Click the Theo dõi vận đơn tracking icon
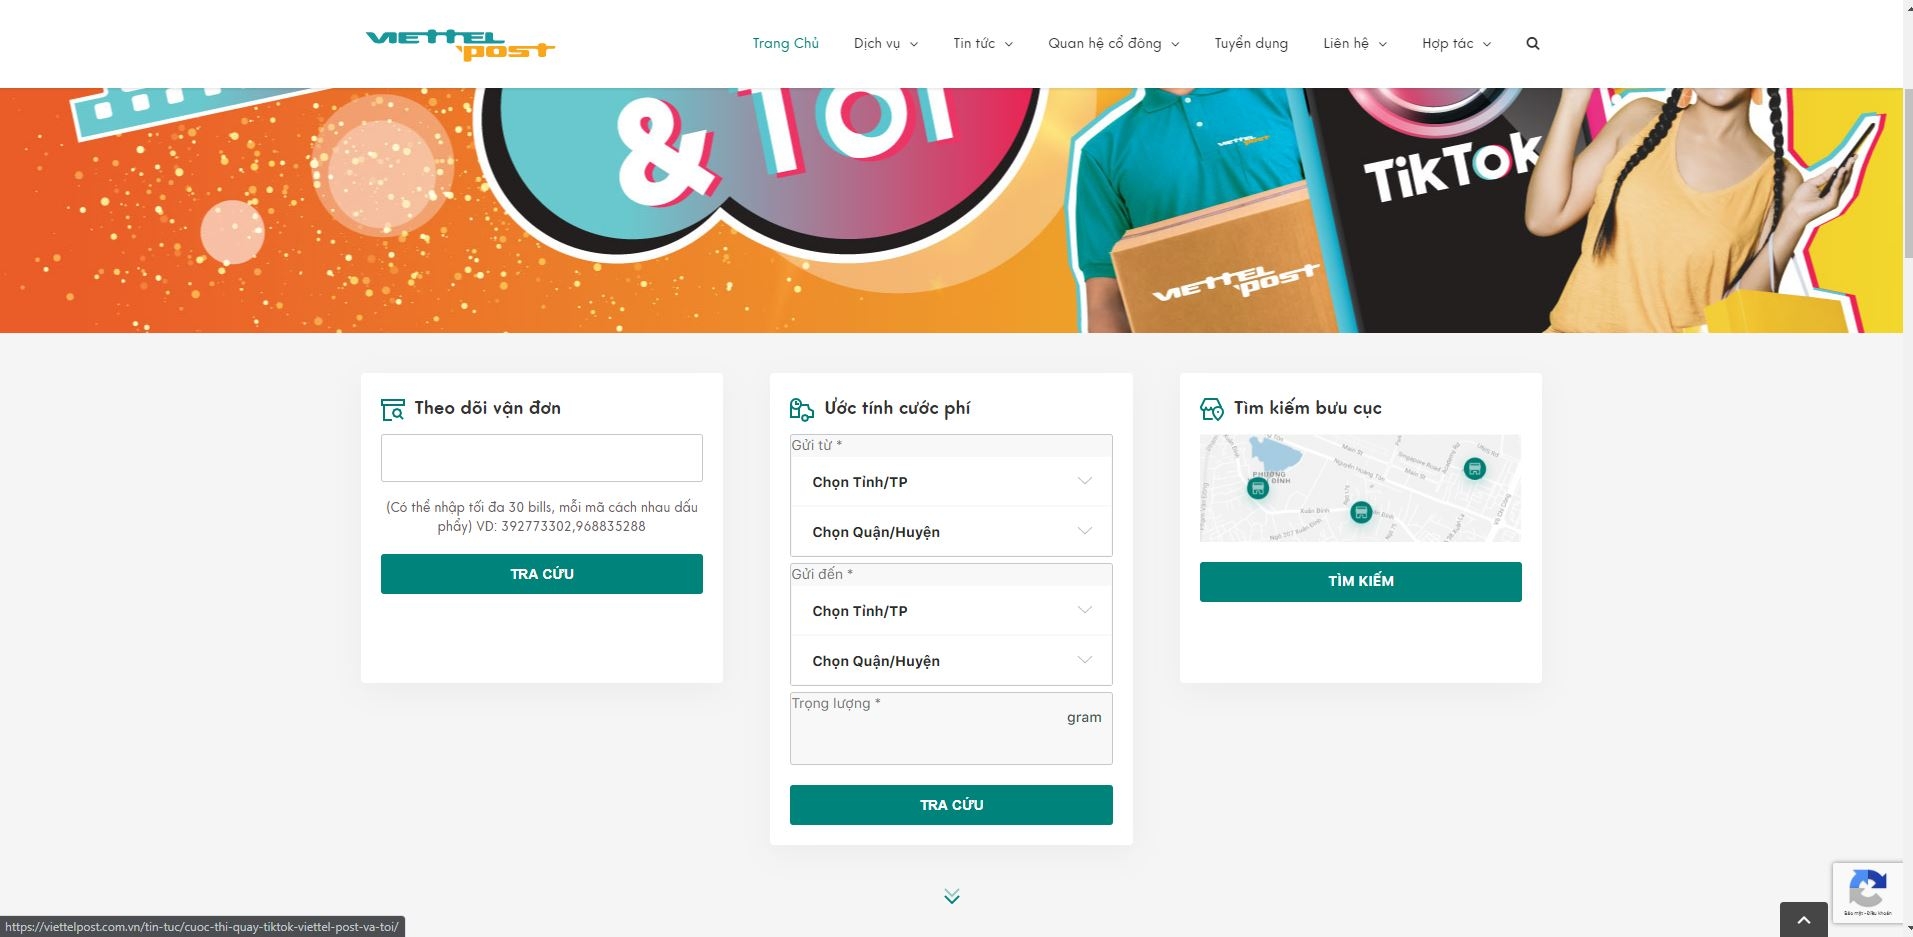This screenshot has height=937, width=1913. tap(393, 409)
